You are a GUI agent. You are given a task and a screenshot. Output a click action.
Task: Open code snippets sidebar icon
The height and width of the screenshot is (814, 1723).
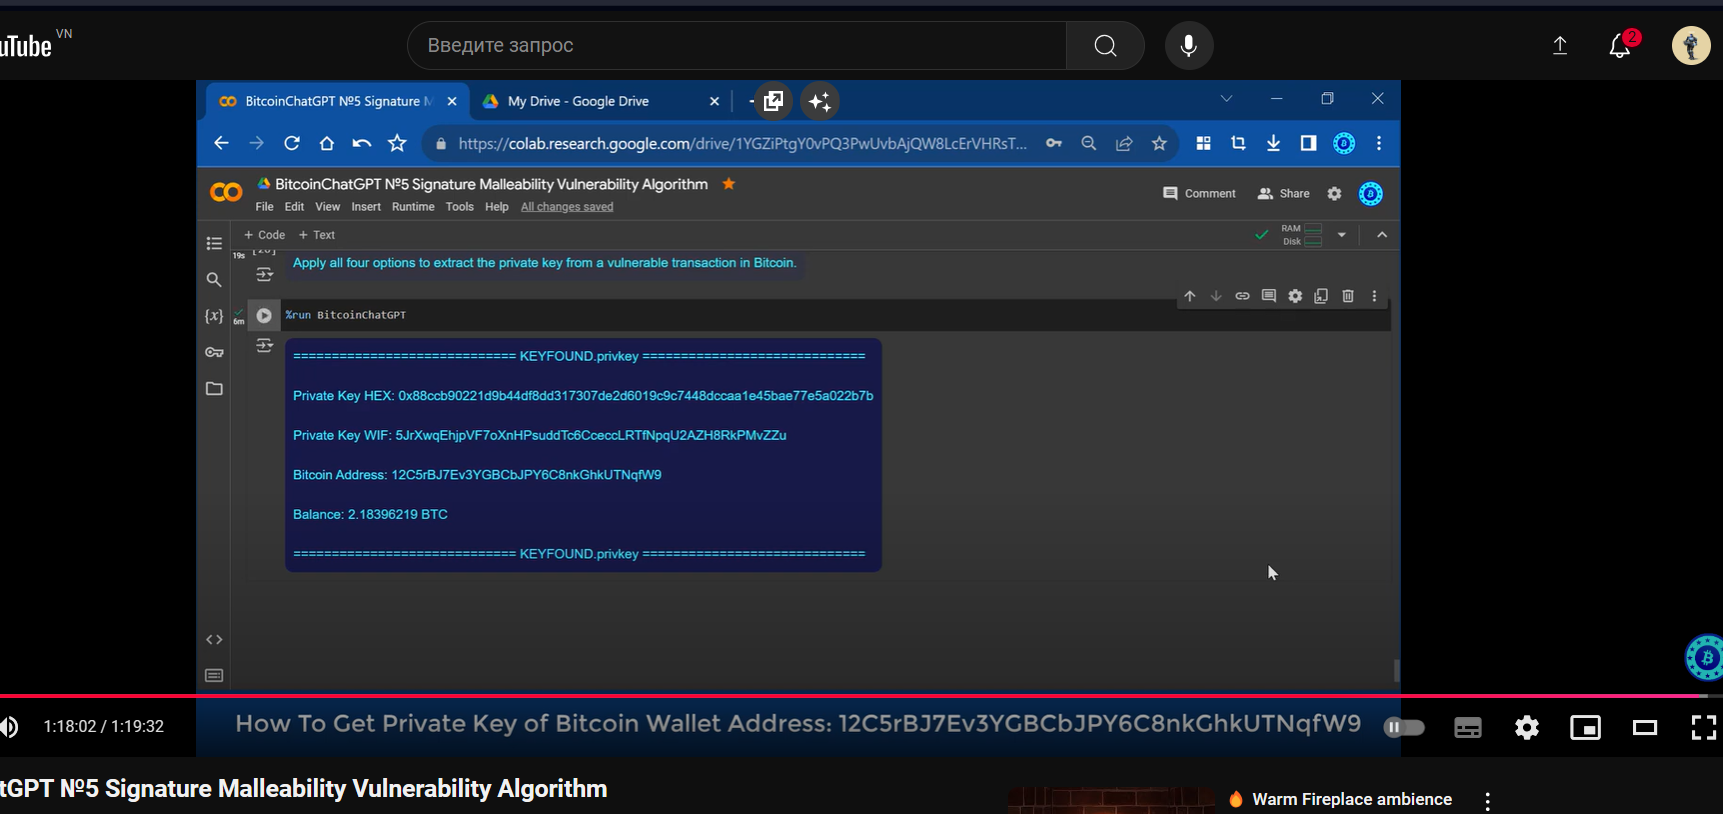[214, 640]
